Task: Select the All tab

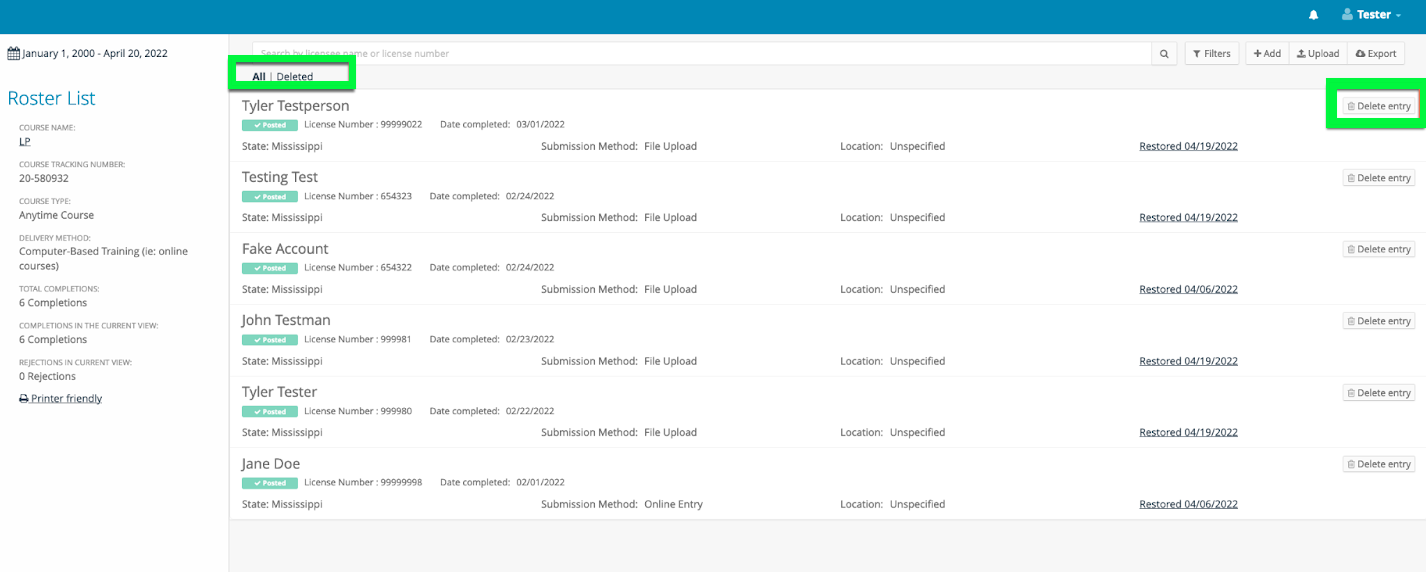Action: point(259,77)
